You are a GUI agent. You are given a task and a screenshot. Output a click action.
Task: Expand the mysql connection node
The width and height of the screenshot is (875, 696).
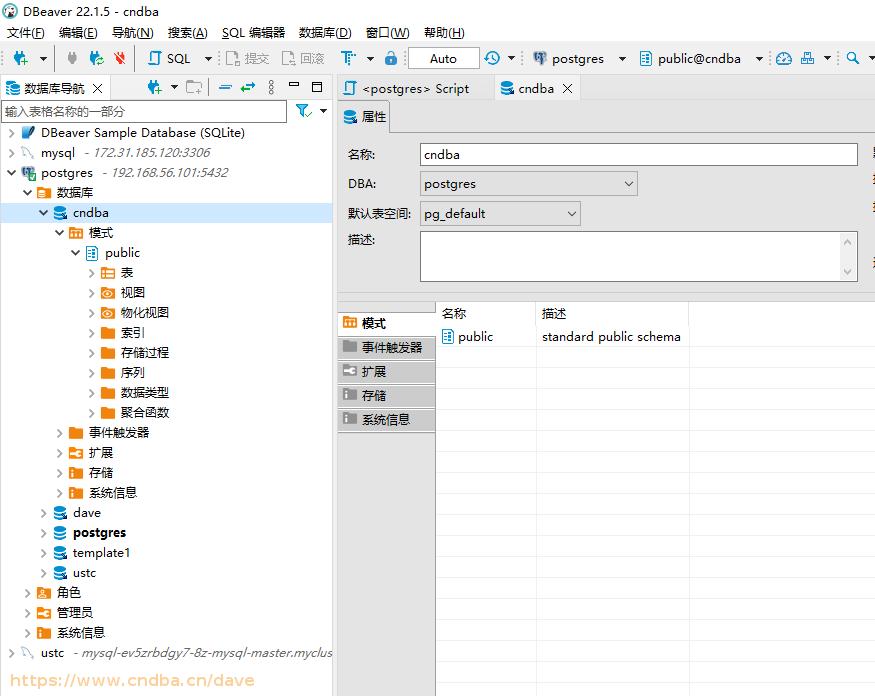11,153
